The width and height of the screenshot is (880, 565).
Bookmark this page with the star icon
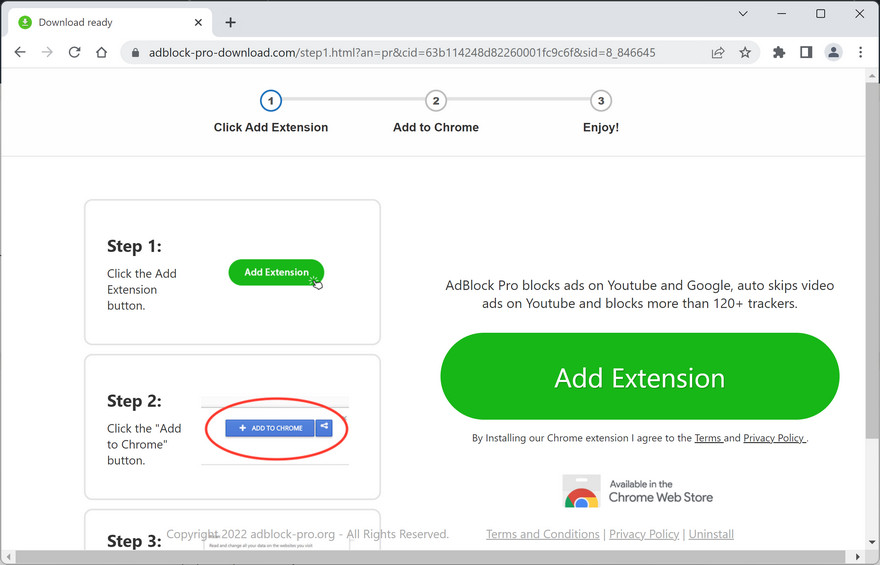[745, 52]
